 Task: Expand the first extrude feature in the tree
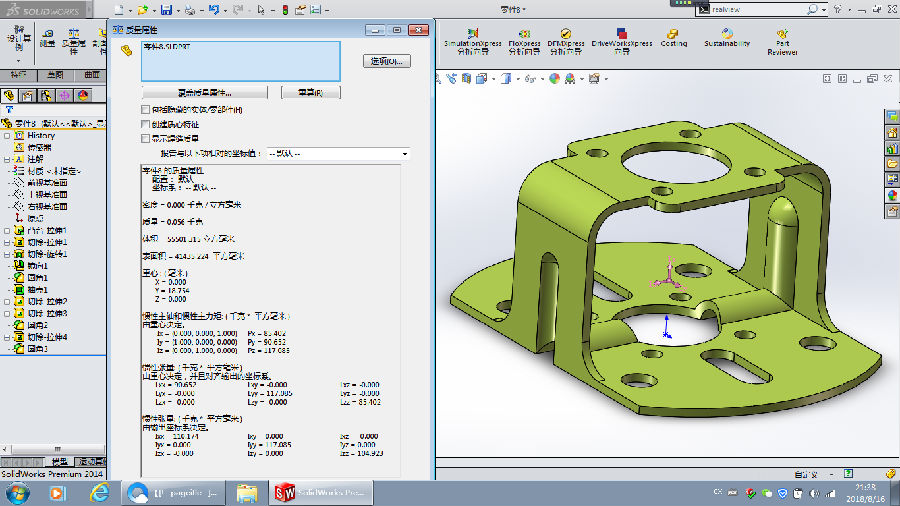tap(7, 231)
